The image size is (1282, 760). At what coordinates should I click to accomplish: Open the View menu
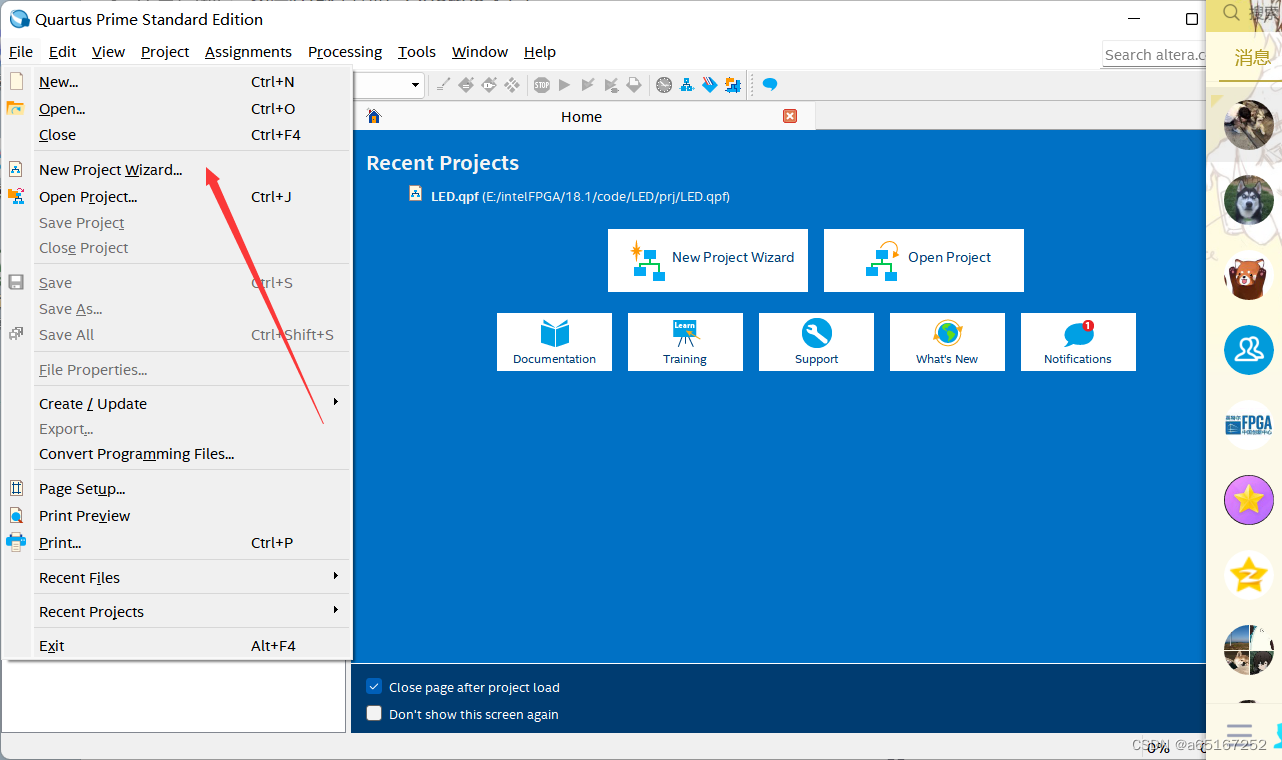[108, 52]
